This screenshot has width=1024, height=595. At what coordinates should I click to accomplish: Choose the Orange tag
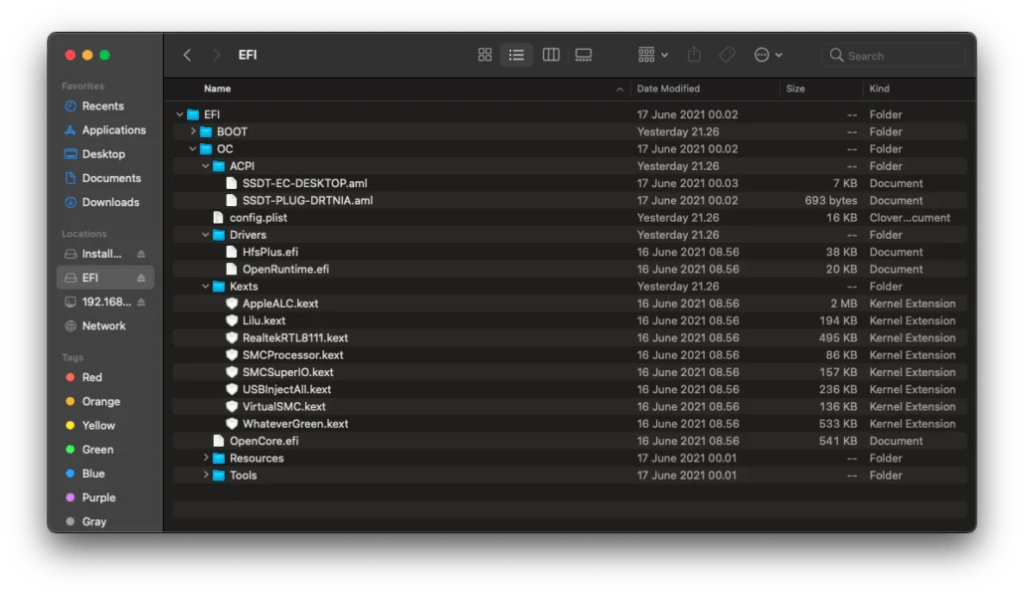click(x=92, y=402)
